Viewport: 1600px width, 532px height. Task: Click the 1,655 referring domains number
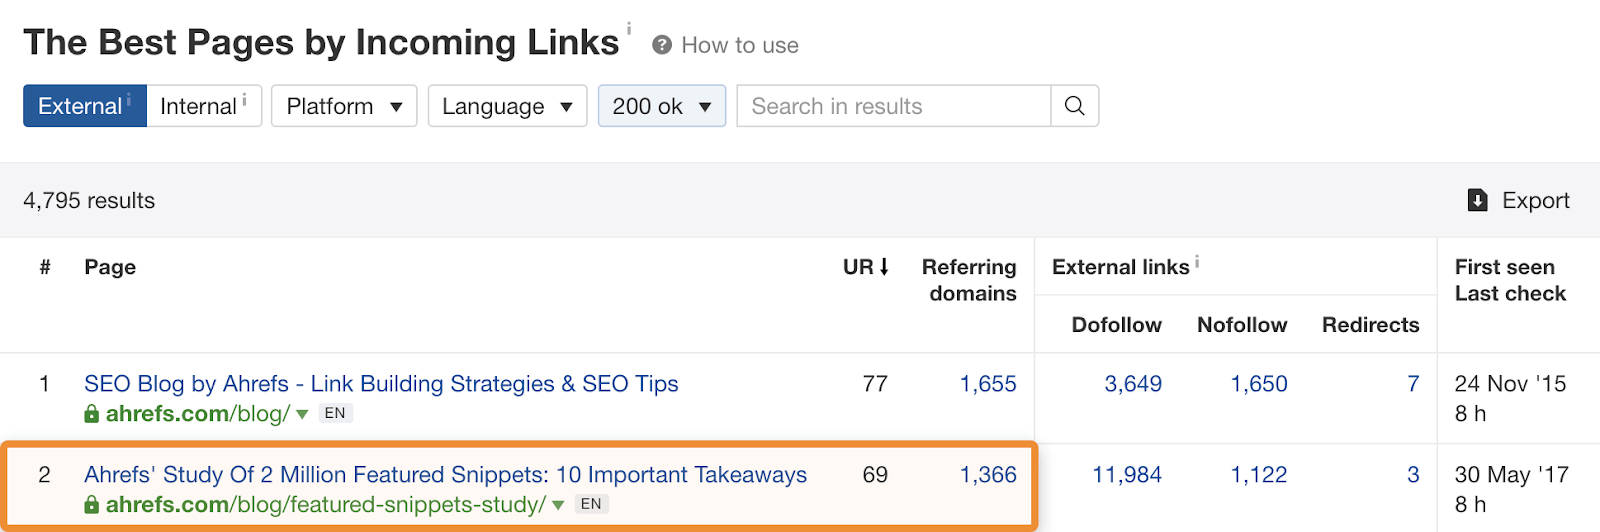click(988, 384)
